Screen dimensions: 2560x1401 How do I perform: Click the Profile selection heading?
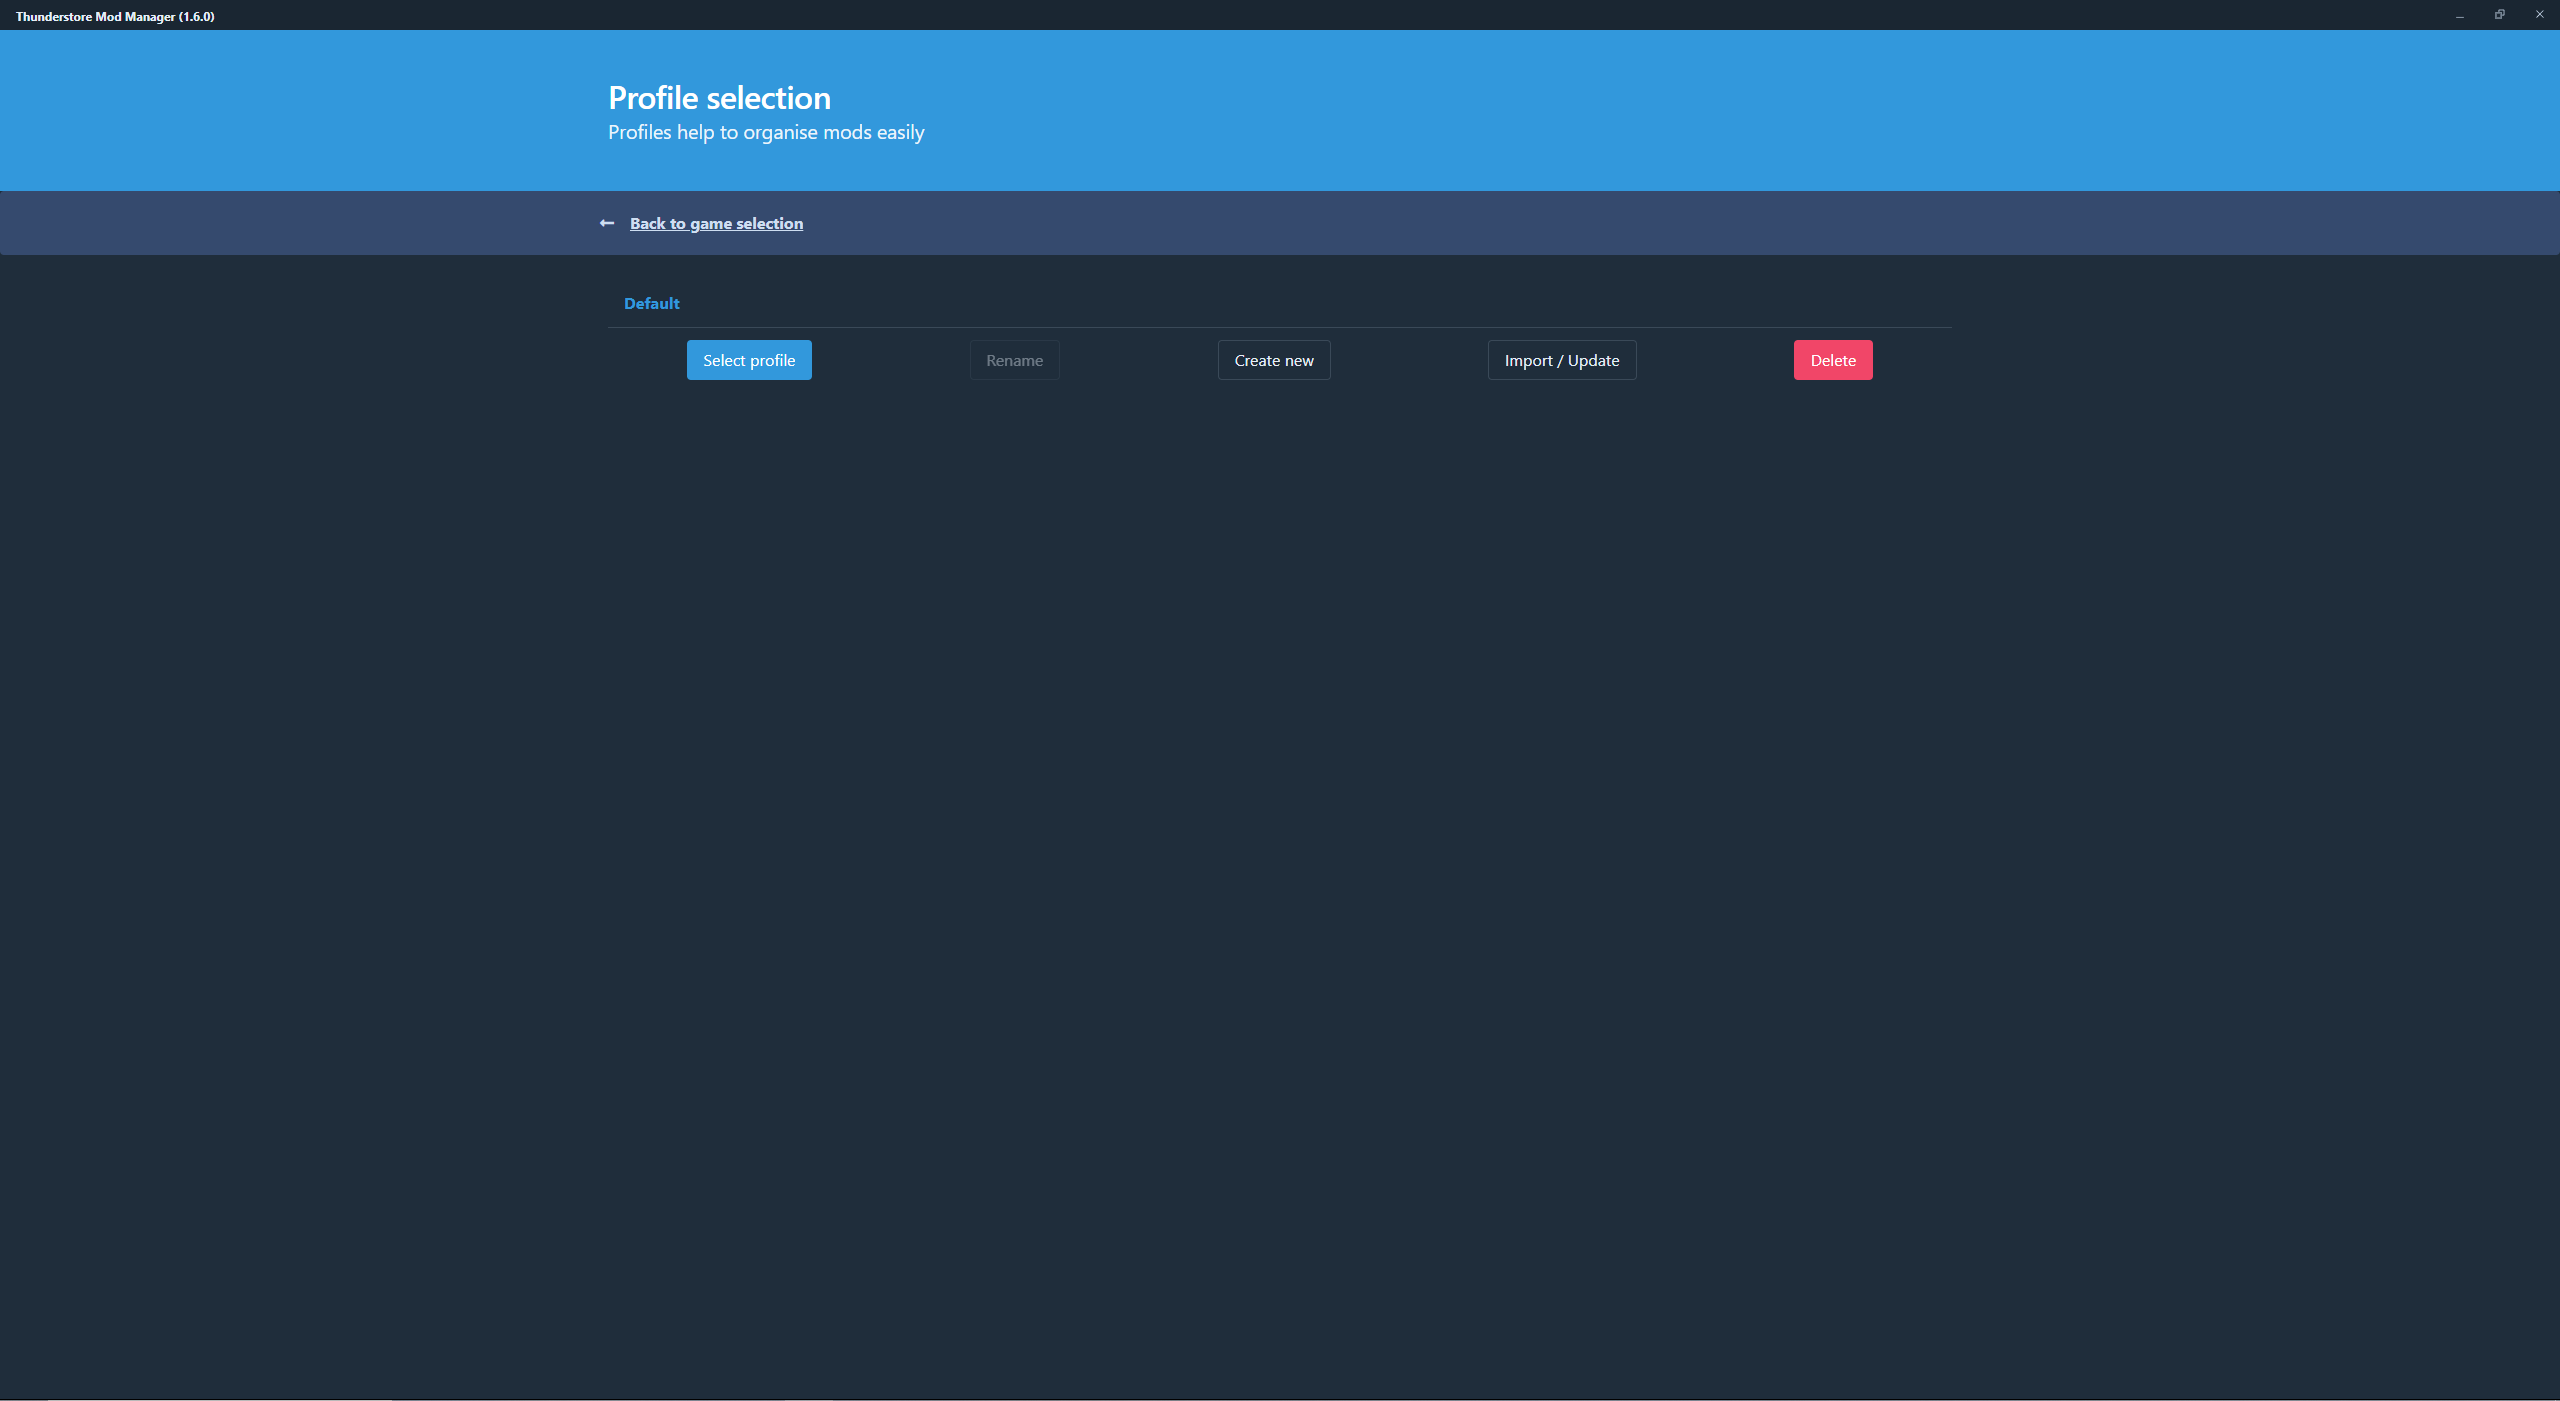[x=719, y=98]
